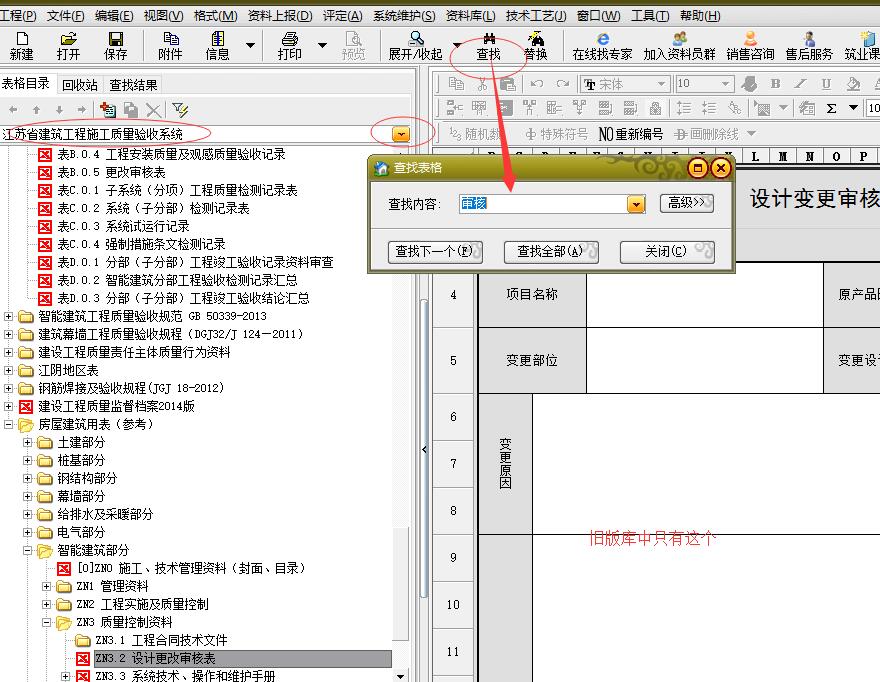Click the 查找 binoculars search icon

(488, 45)
